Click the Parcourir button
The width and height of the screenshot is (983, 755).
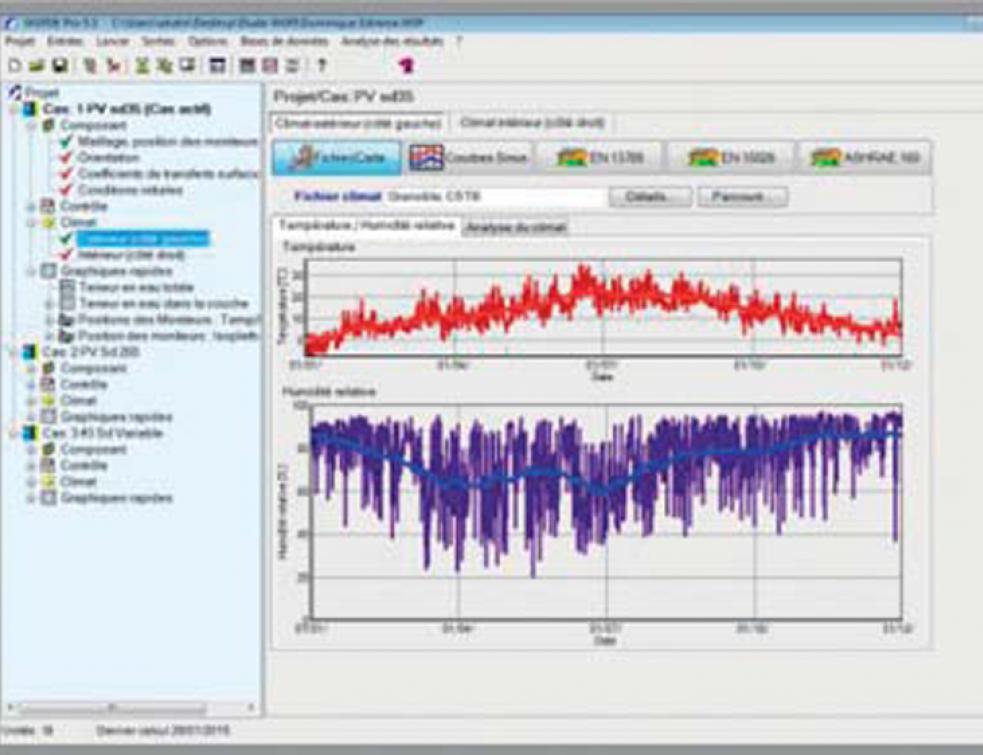(742, 197)
